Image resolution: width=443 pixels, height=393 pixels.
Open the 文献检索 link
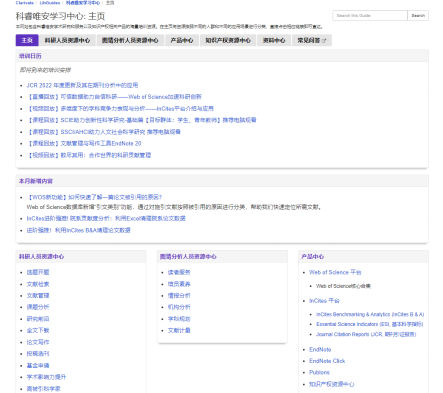point(38,284)
